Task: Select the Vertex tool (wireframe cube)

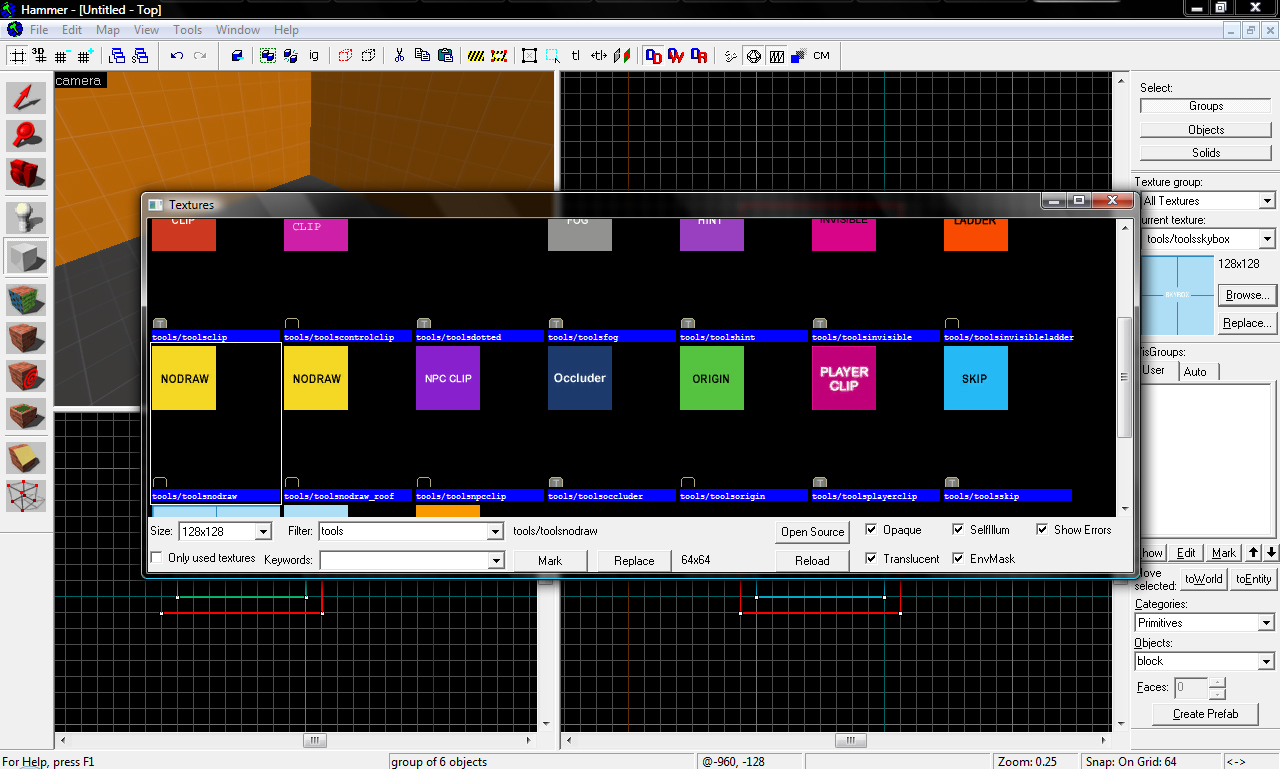Action: tap(27, 496)
